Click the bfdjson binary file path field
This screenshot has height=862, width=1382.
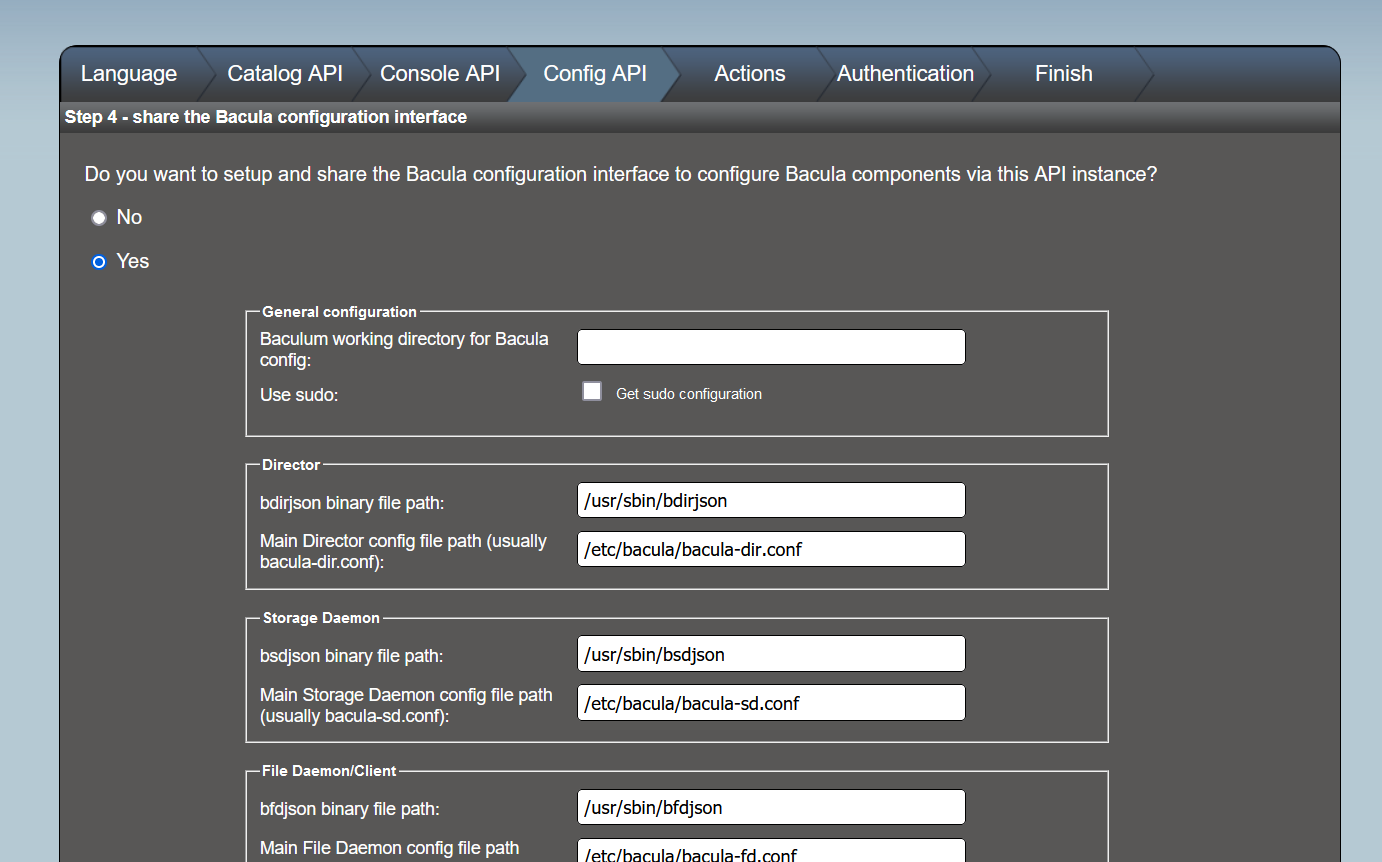pos(771,808)
